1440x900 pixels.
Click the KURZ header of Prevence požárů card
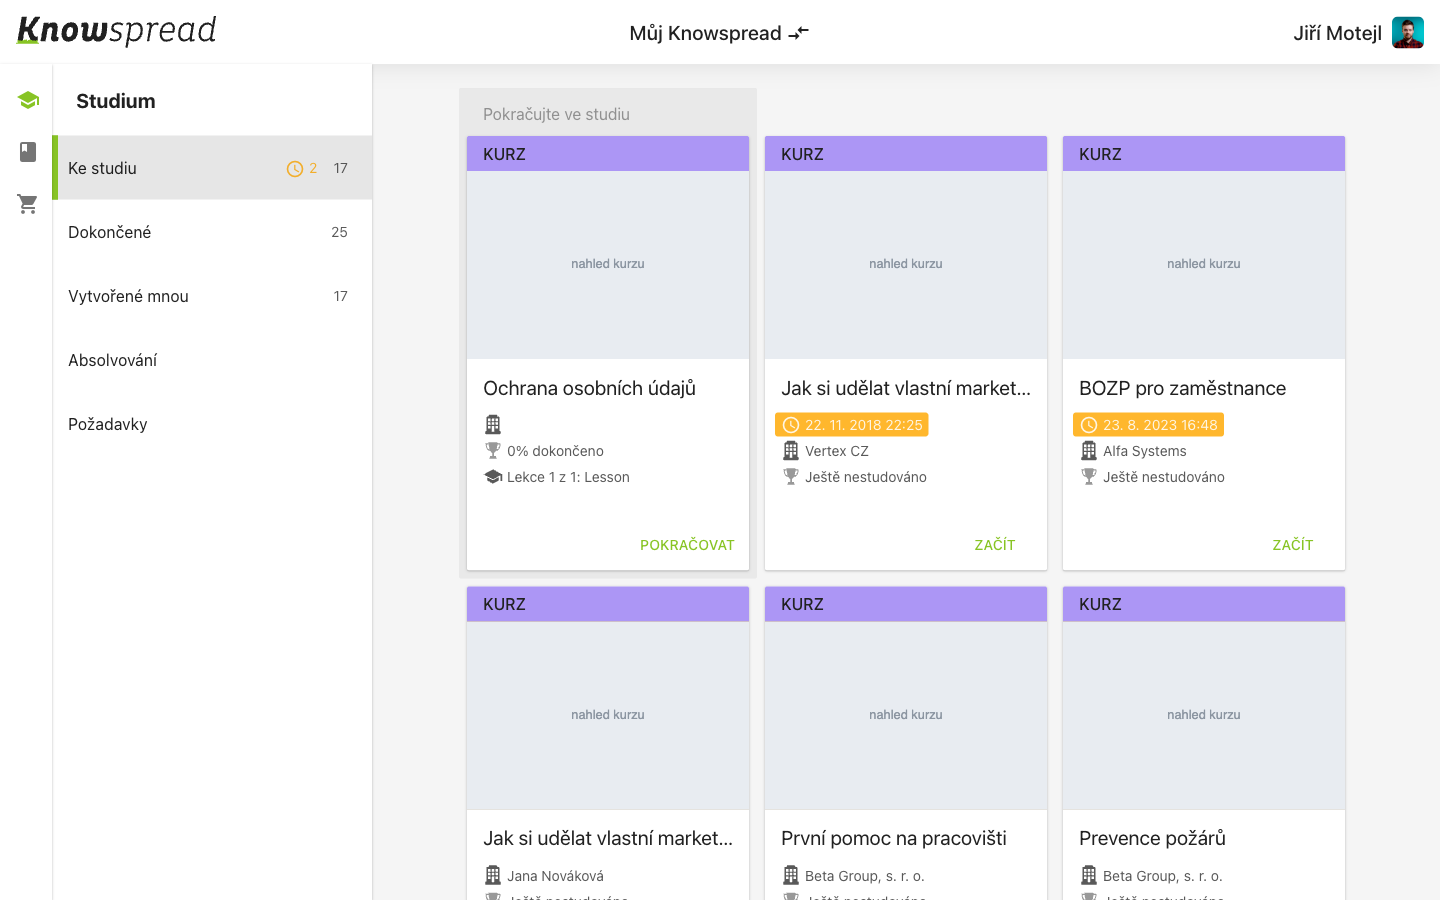pyautogui.click(x=1204, y=604)
